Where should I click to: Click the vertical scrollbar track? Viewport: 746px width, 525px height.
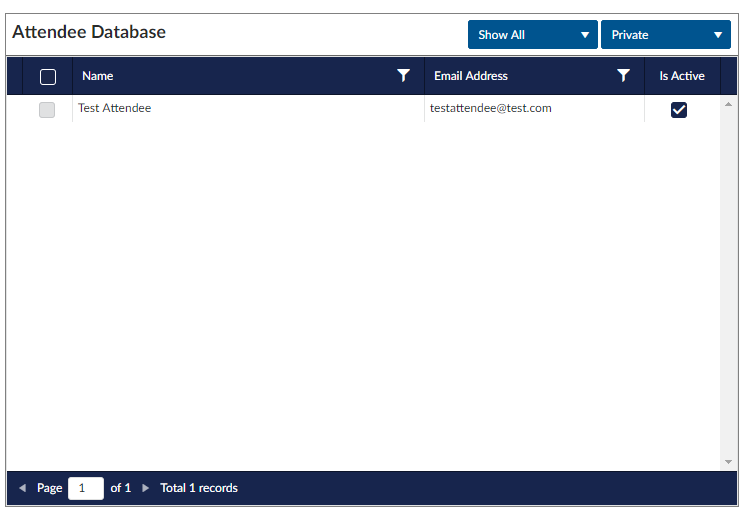pyautogui.click(x=728, y=280)
